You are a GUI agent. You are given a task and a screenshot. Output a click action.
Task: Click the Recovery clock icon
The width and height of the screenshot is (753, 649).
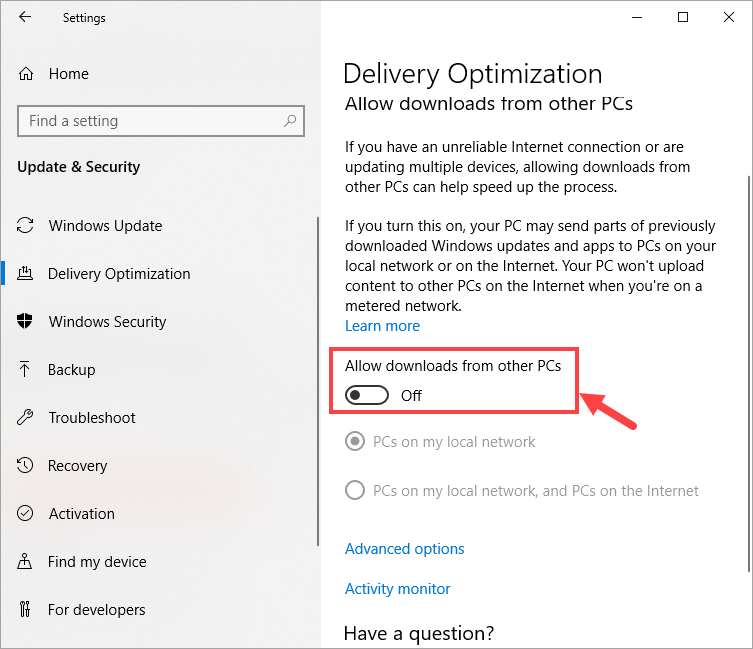pos(26,465)
